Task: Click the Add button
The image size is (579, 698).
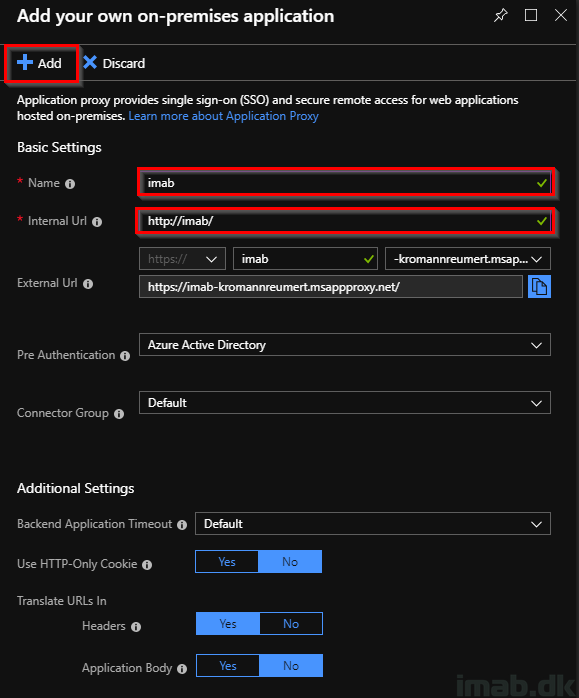Action: (x=41, y=64)
